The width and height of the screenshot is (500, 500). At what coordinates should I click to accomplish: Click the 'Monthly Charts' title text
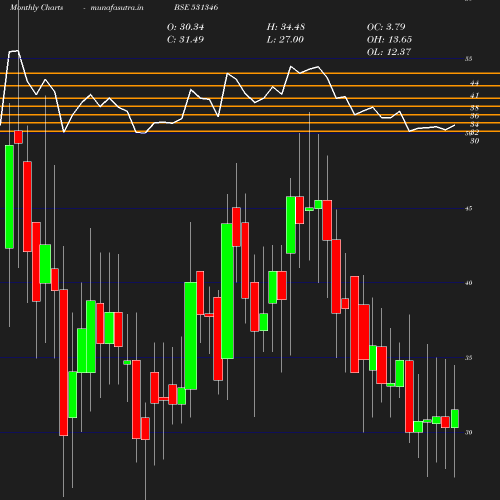pyautogui.click(x=37, y=7)
